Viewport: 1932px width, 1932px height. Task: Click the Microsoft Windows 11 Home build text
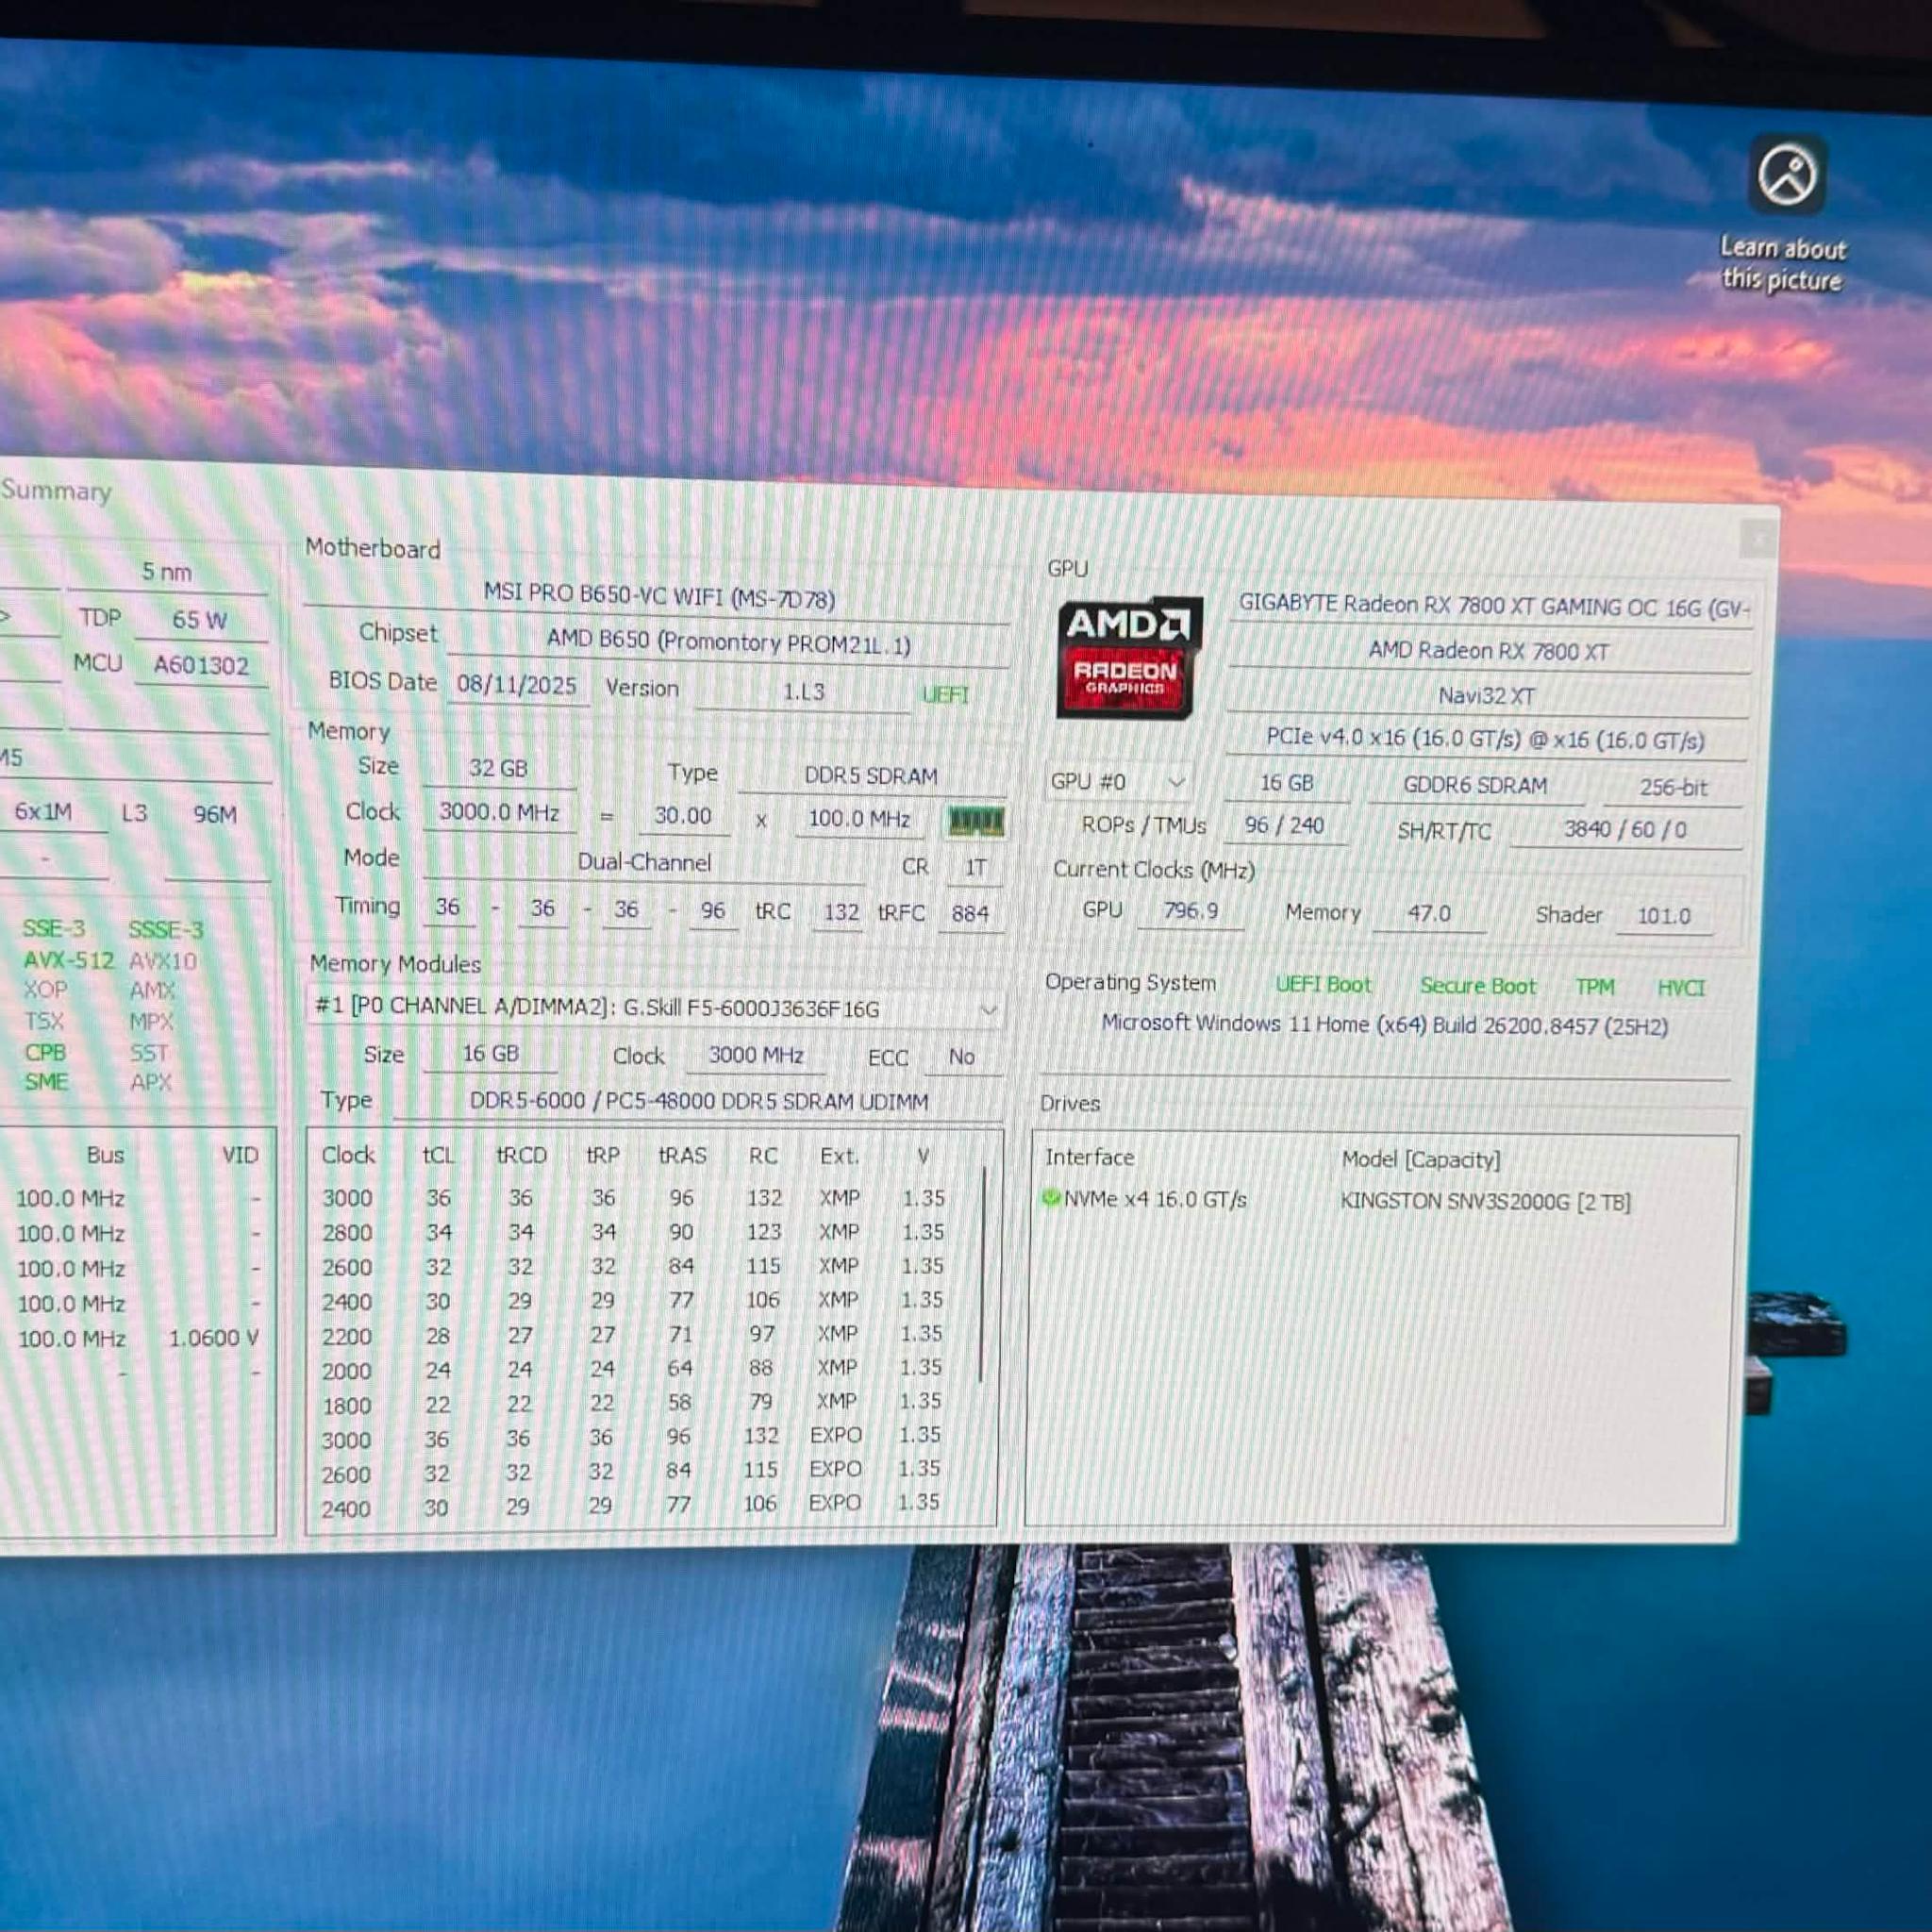tap(1384, 1025)
